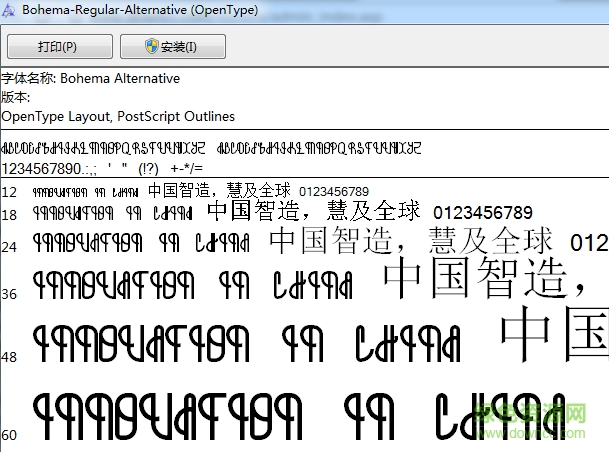Click the OpenType Layout, PostScript Outlines line
The image size is (609, 452).
click(118, 116)
